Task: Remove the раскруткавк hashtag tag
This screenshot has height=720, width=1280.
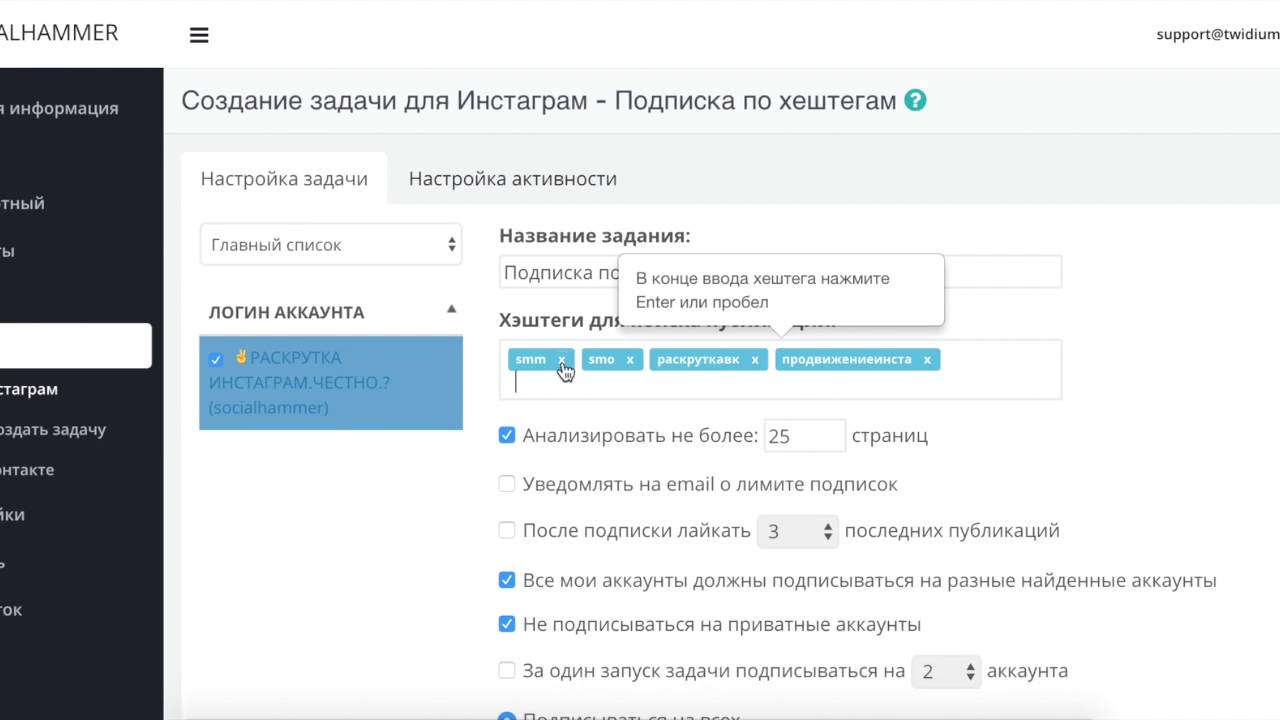Action: coord(755,360)
